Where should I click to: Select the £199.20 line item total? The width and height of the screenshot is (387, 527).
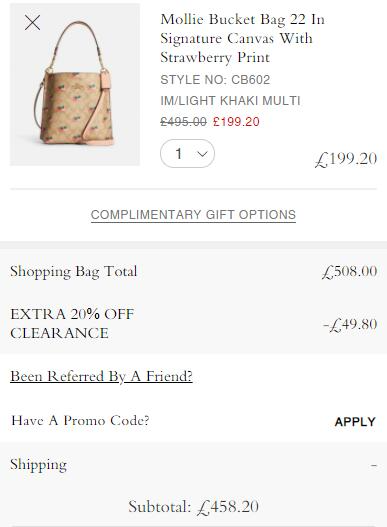pyautogui.click(x=346, y=159)
